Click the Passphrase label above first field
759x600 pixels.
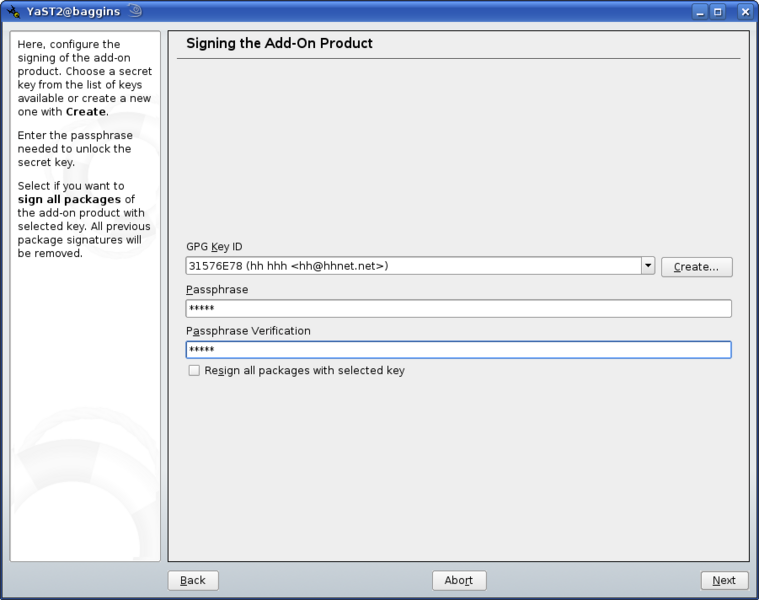tap(217, 290)
